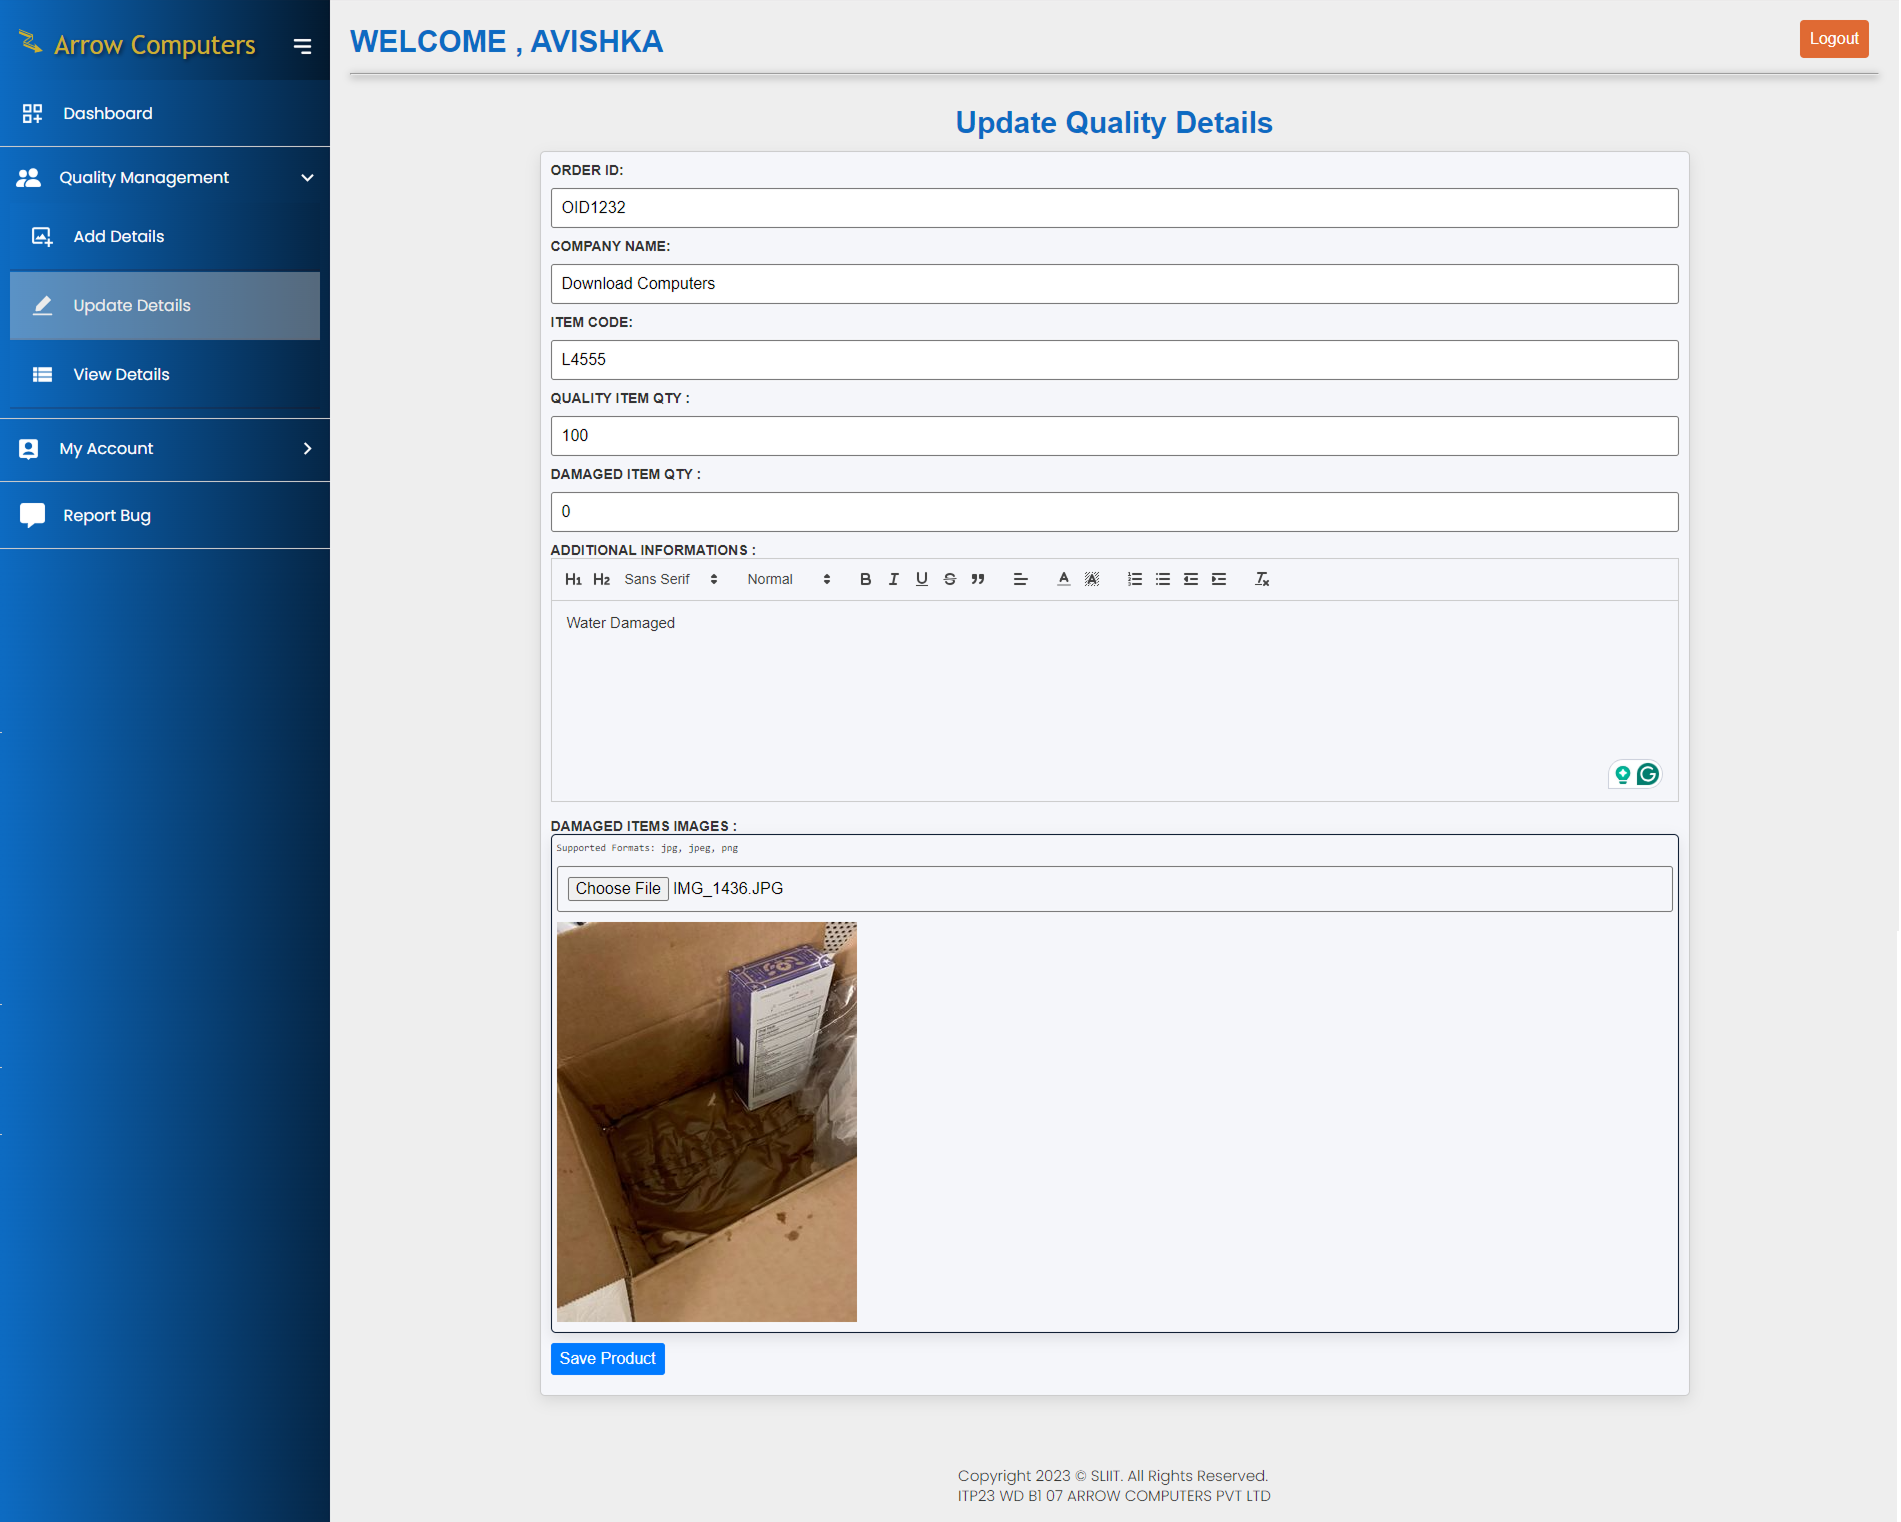Toggle bullet list formatting

[1162, 579]
